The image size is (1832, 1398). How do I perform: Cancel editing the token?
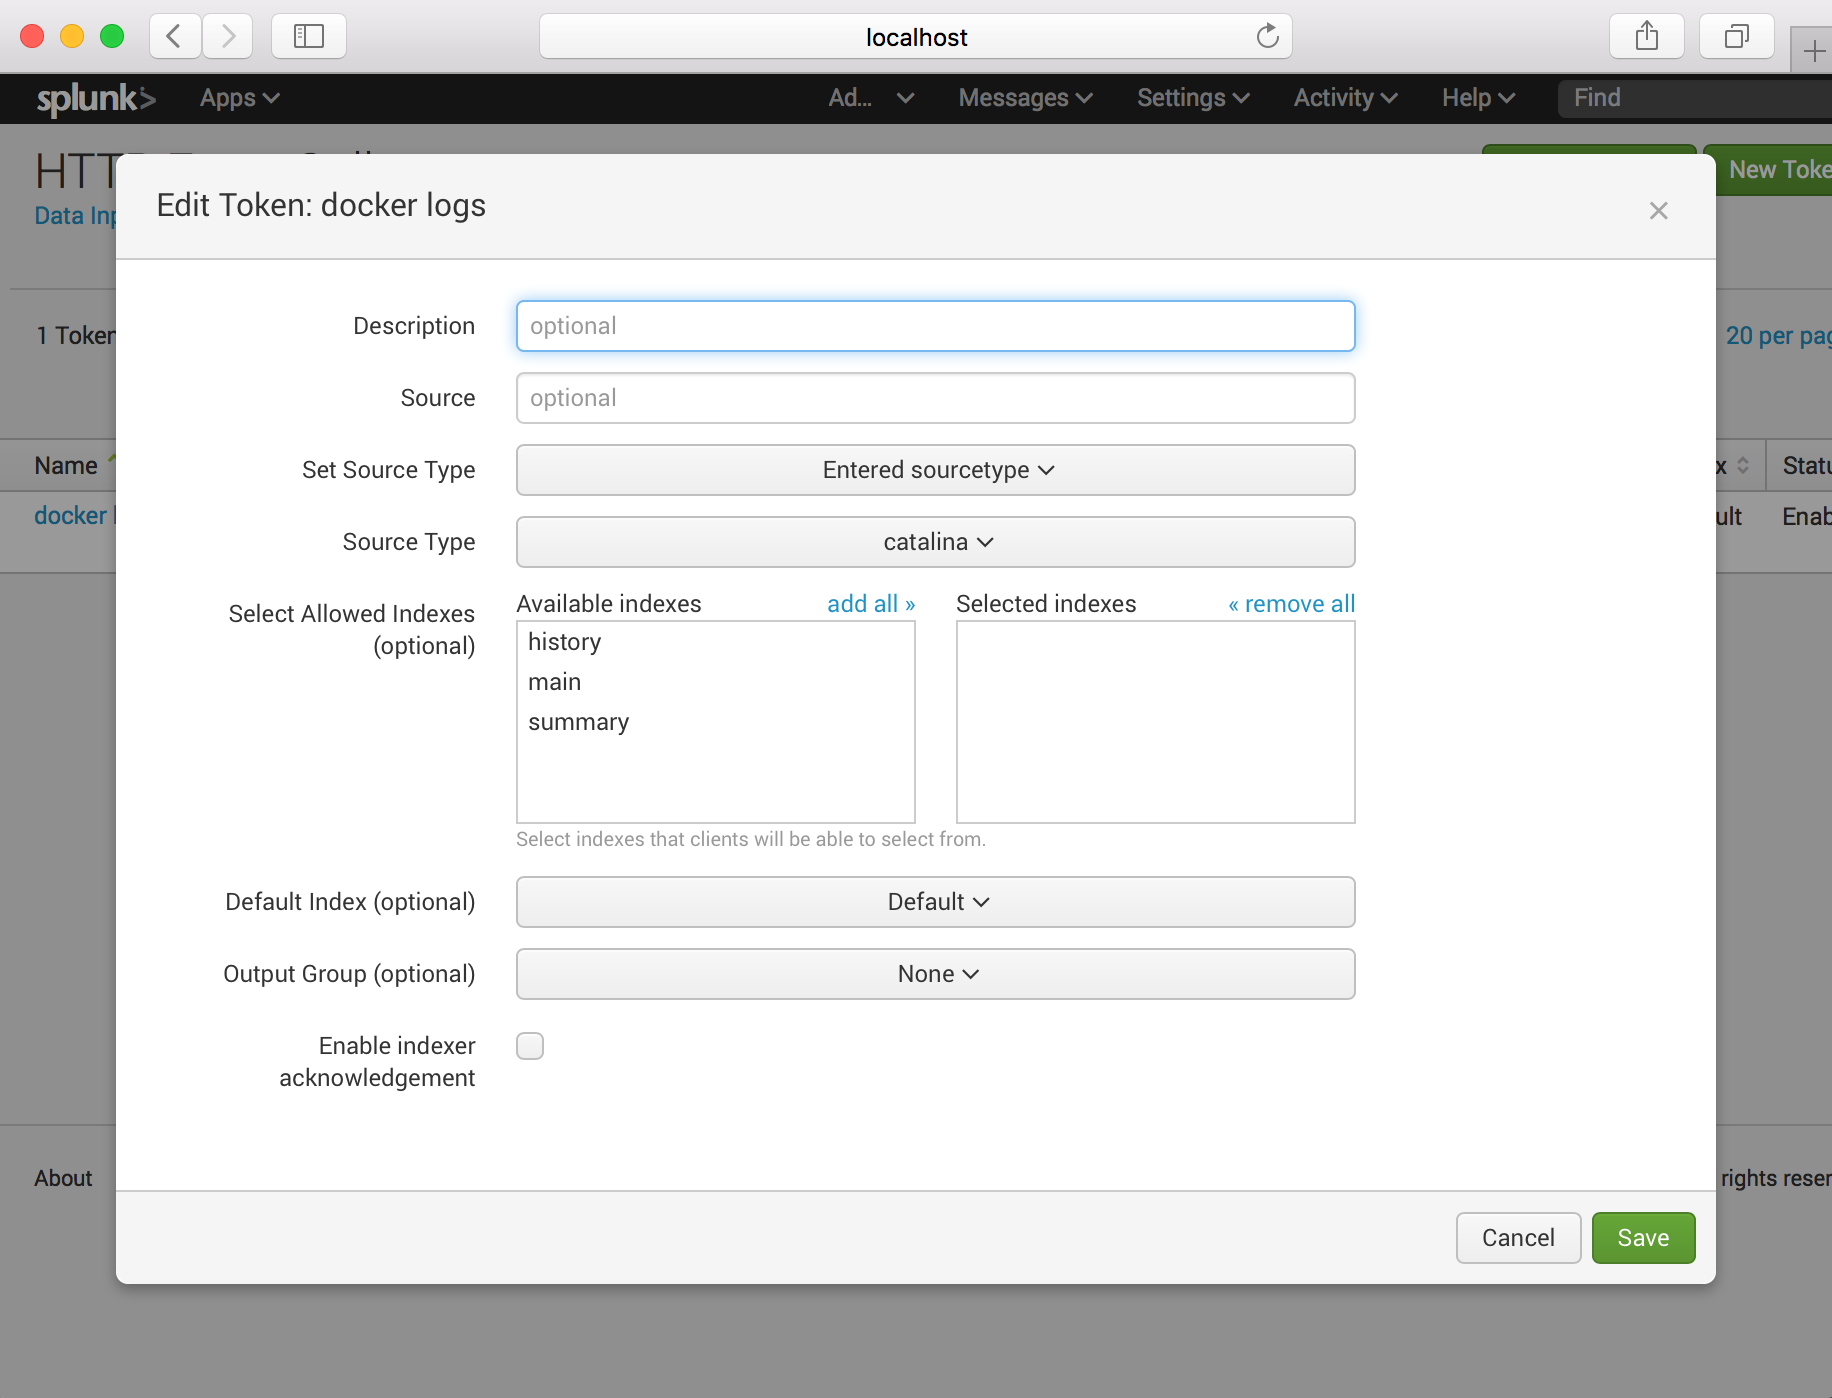1518,1238
